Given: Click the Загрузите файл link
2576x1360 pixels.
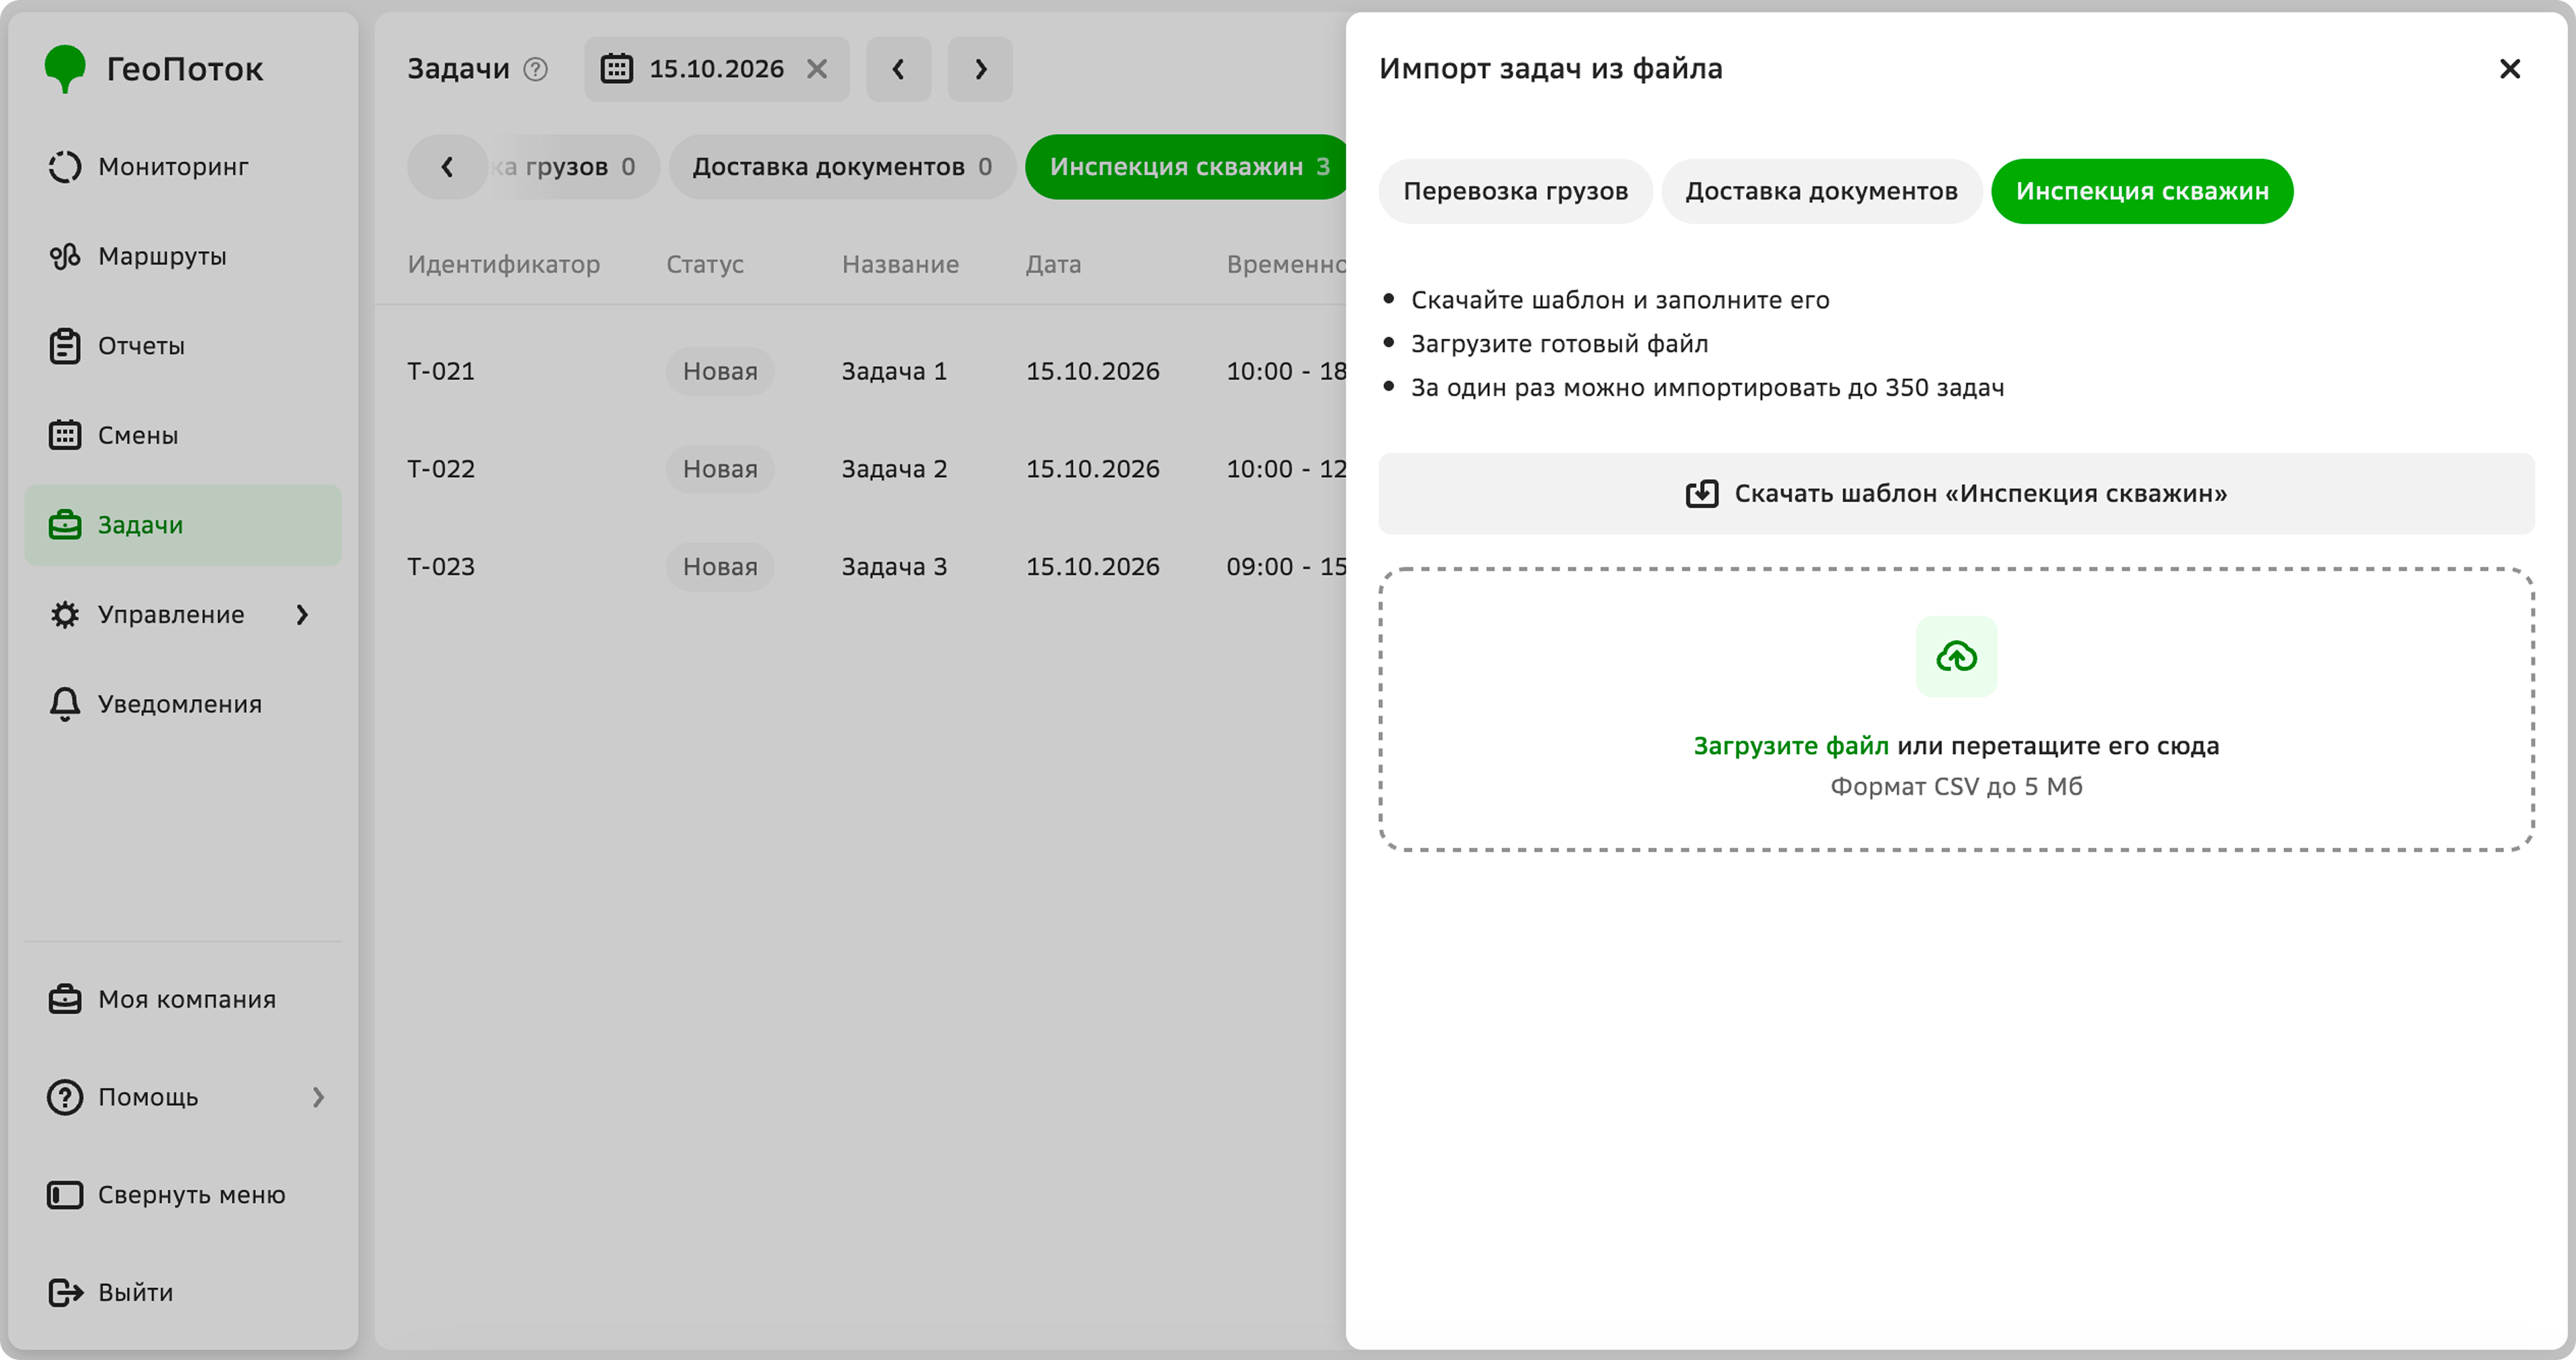Looking at the screenshot, I should click(x=1790, y=746).
